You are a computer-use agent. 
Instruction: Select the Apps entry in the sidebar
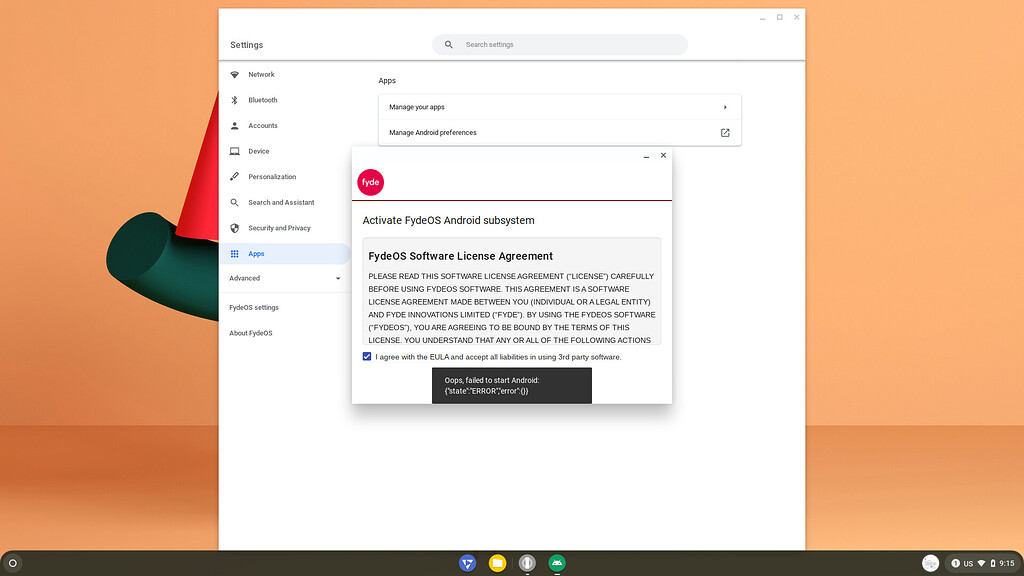click(x=284, y=253)
